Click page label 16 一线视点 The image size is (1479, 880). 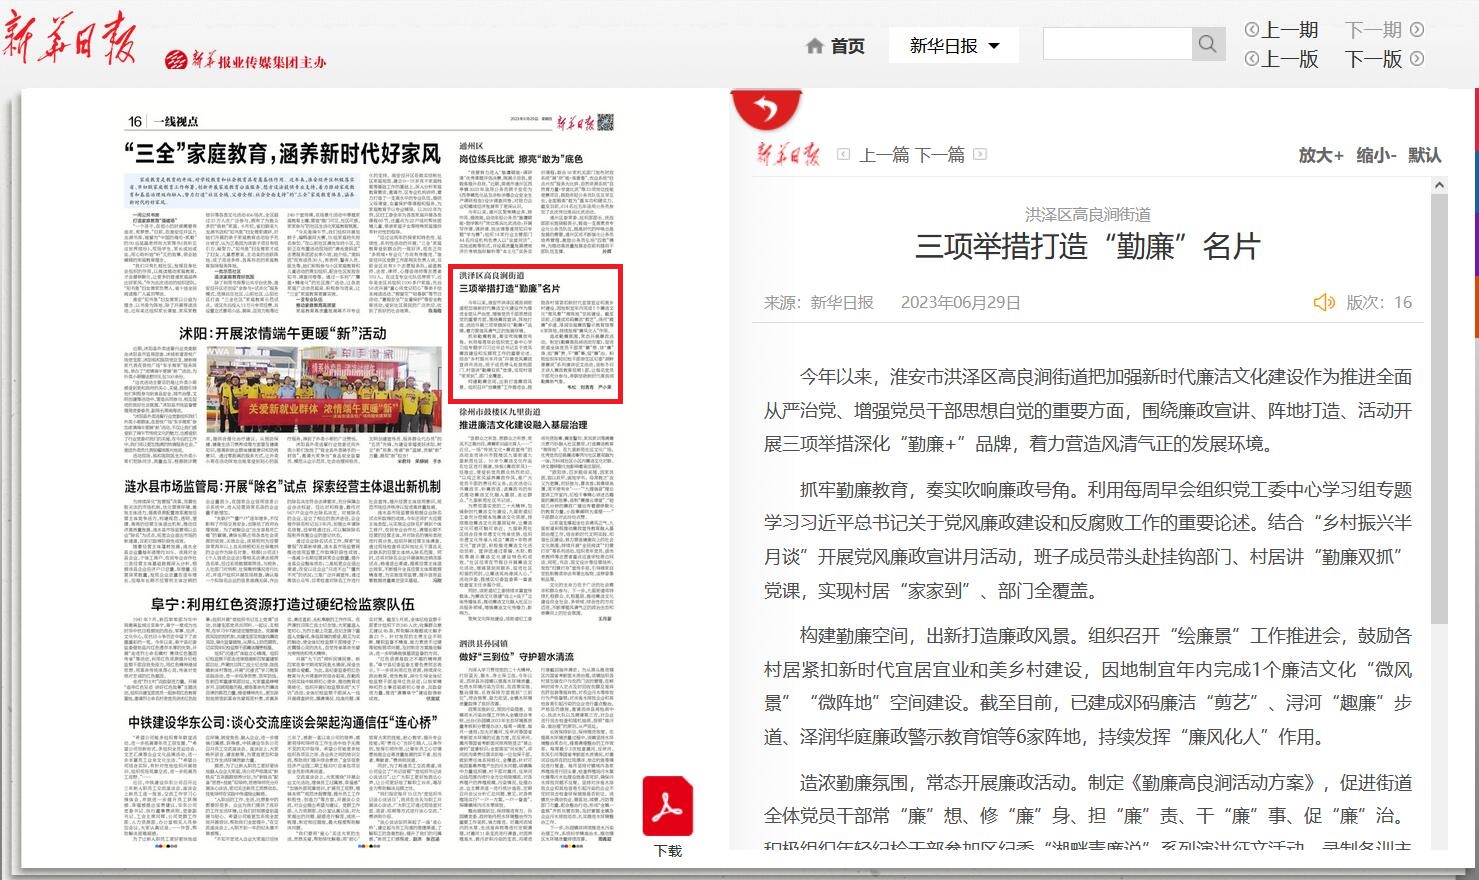click(x=163, y=121)
